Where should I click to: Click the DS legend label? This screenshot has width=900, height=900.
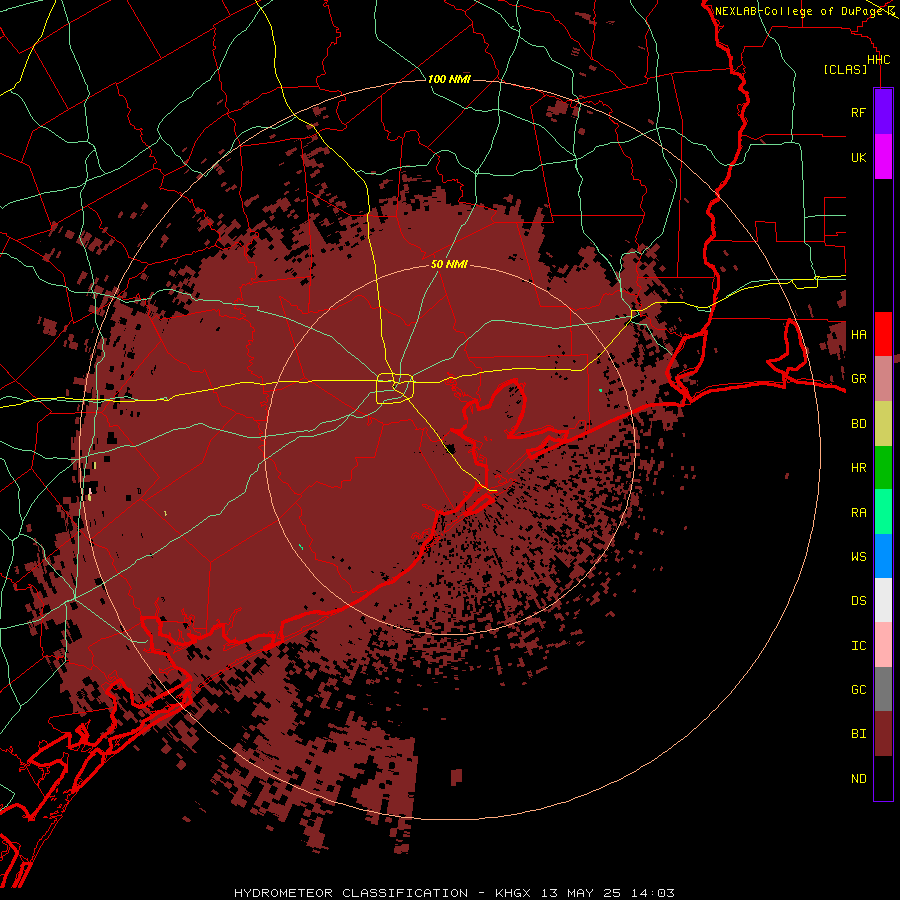pyautogui.click(x=858, y=600)
